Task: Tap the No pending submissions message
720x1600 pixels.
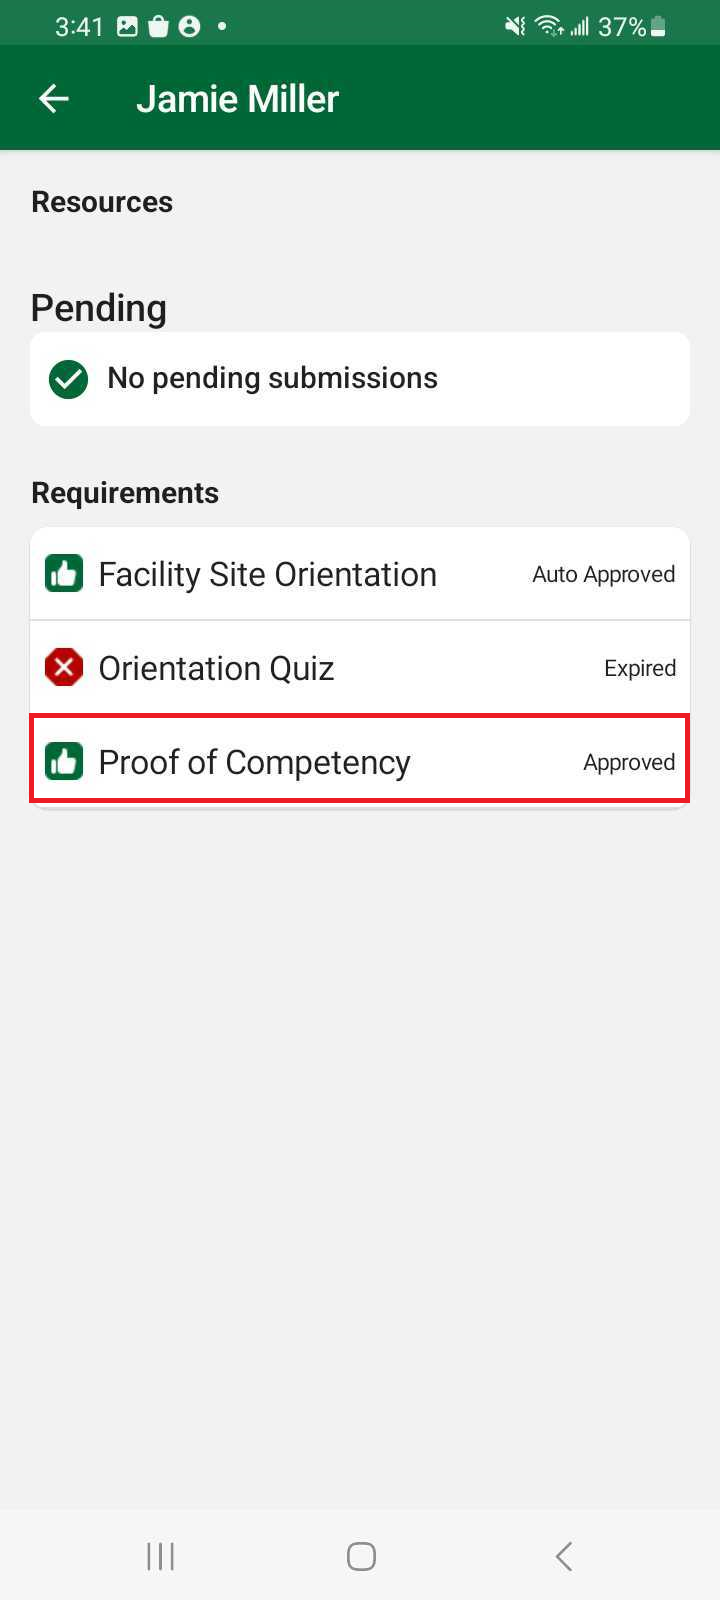Action: point(272,378)
